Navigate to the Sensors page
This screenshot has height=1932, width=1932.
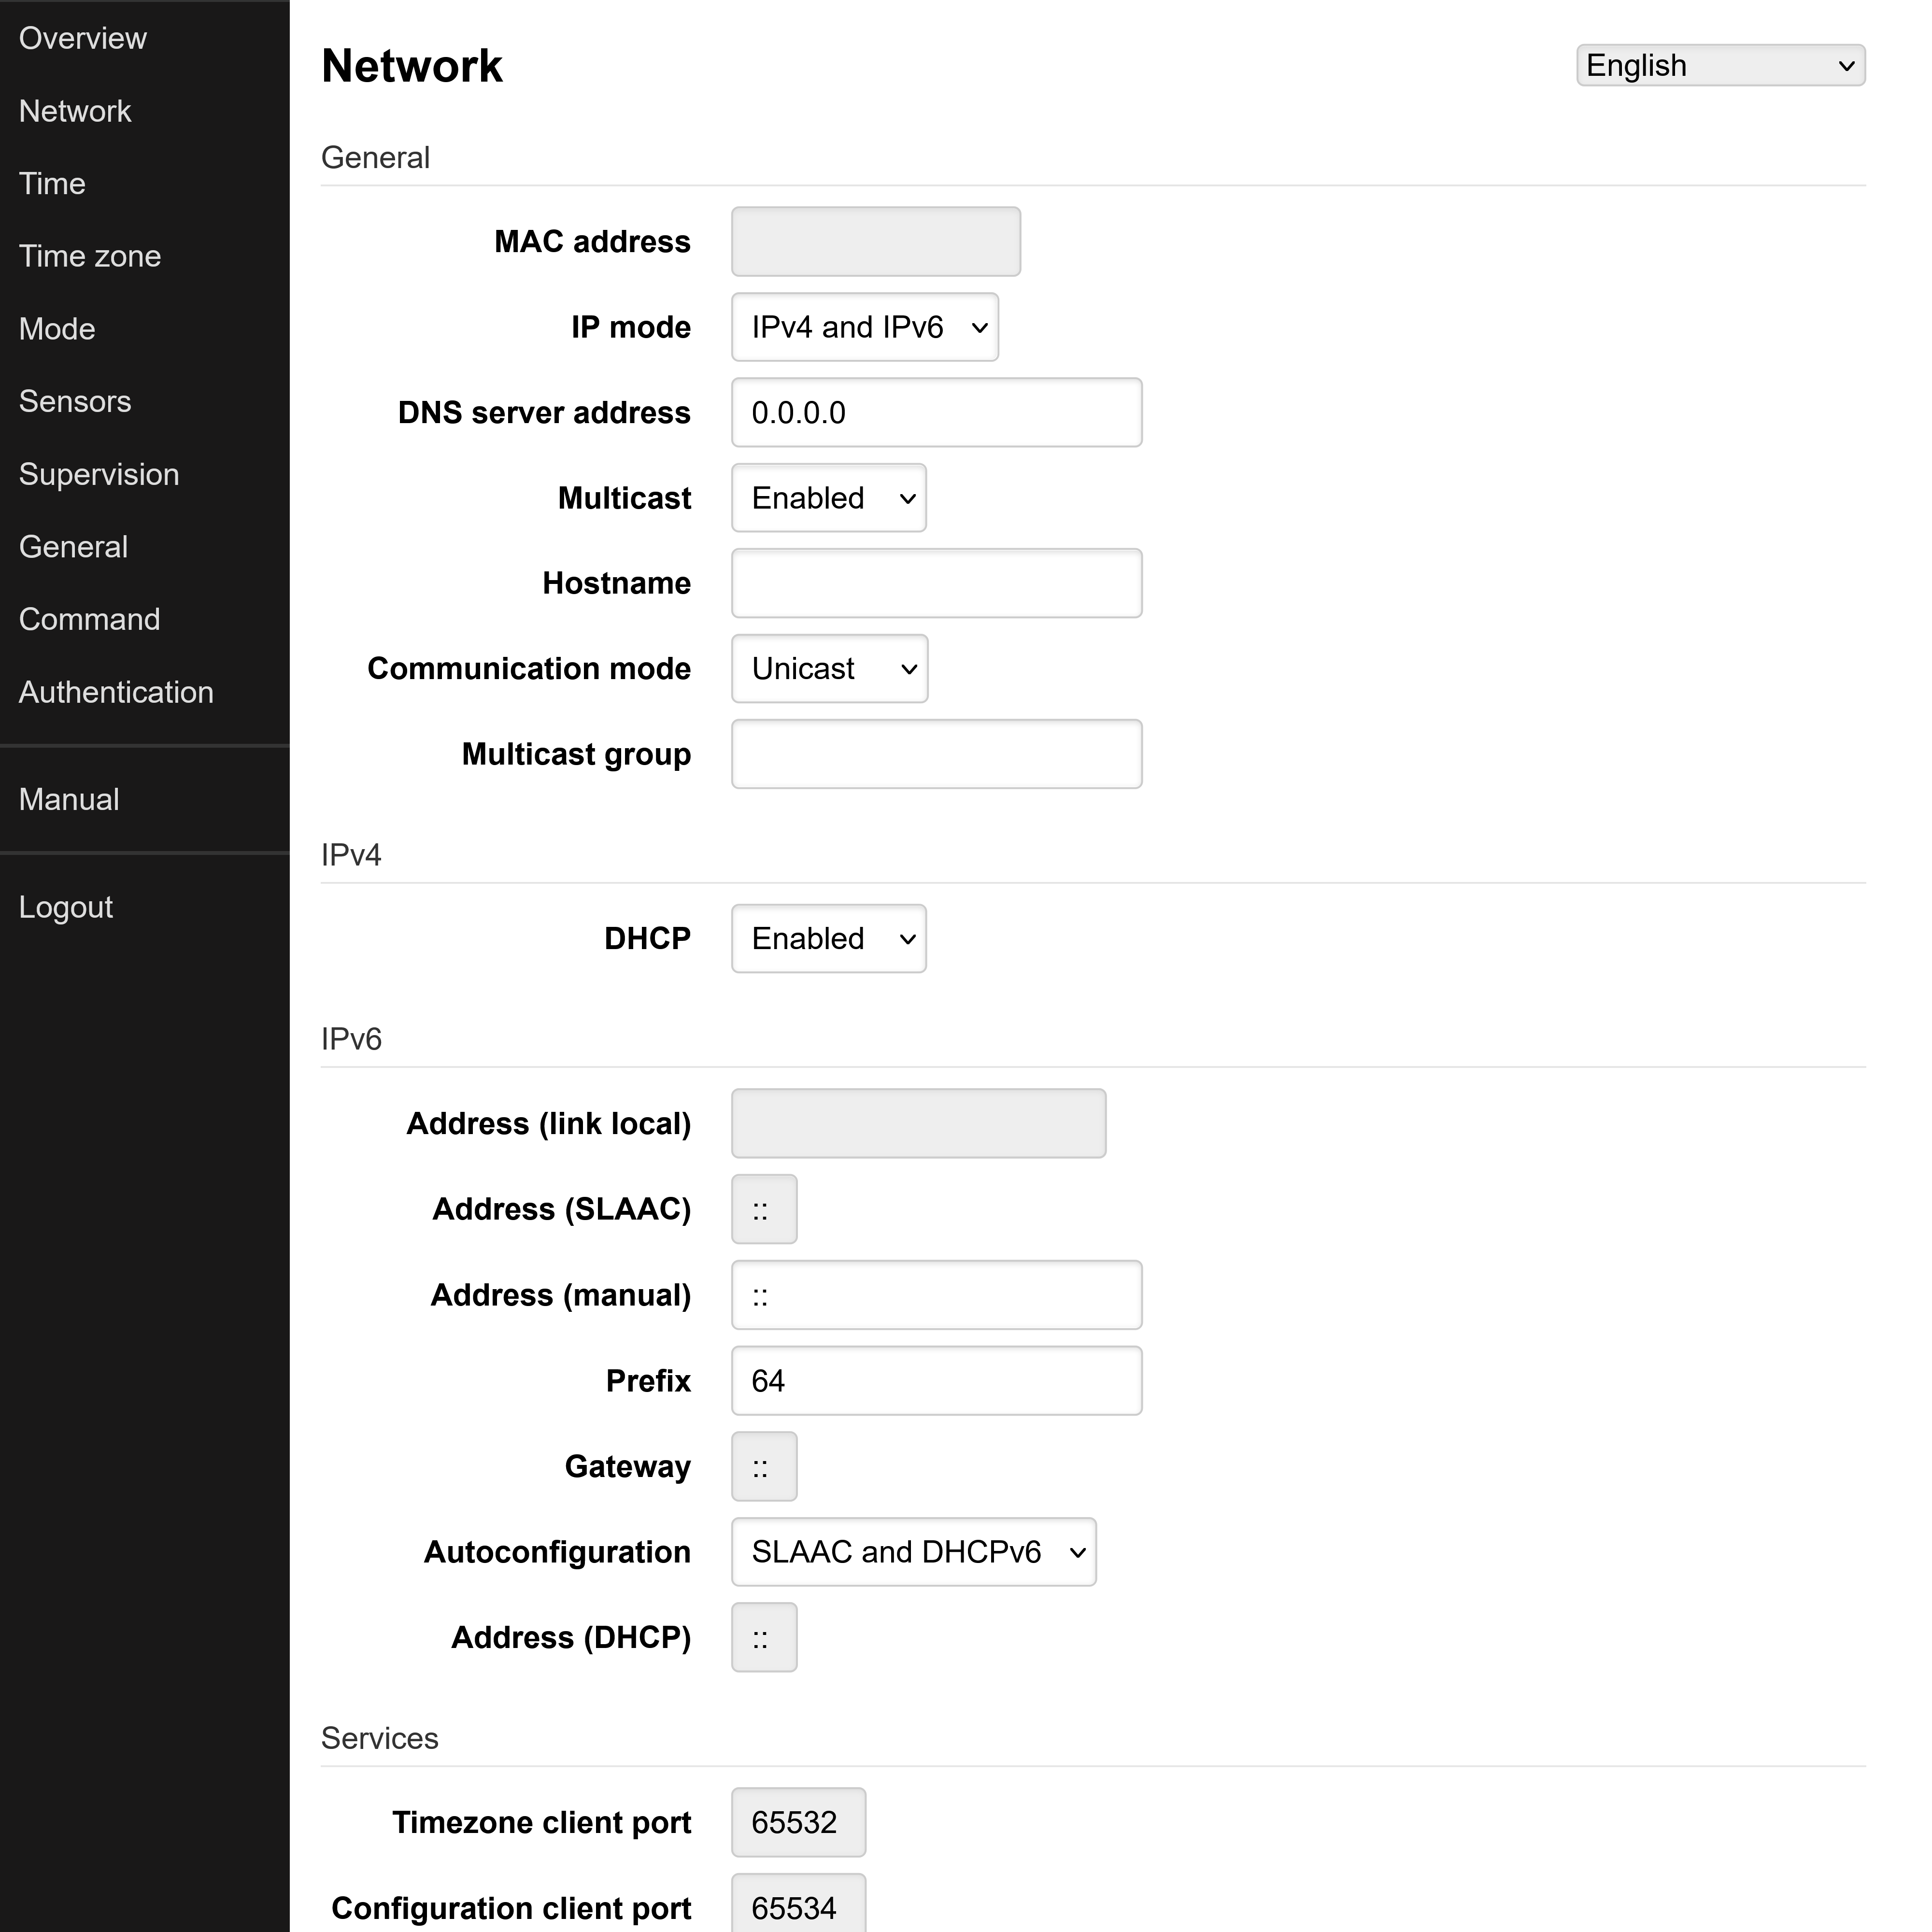tap(75, 401)
